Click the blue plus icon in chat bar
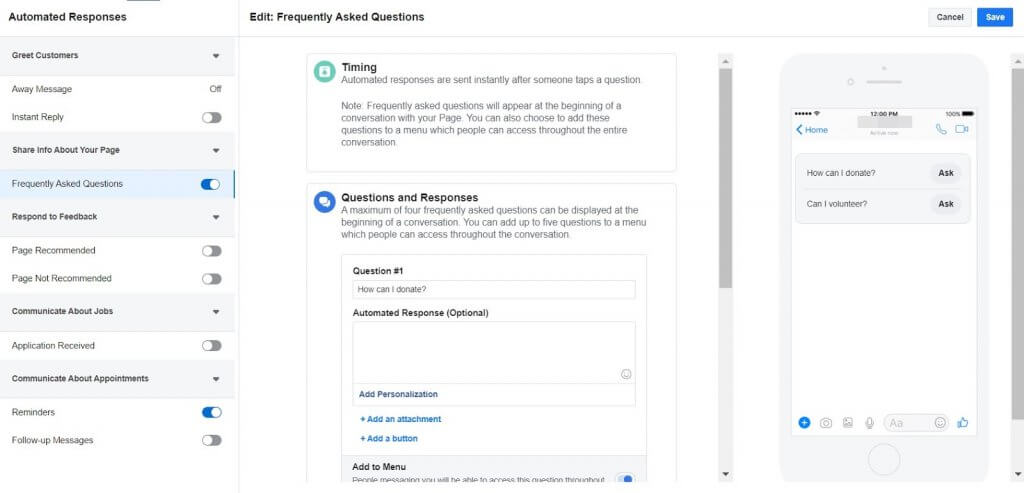This screenshot has width=1024, height=493. pos(804,423)
